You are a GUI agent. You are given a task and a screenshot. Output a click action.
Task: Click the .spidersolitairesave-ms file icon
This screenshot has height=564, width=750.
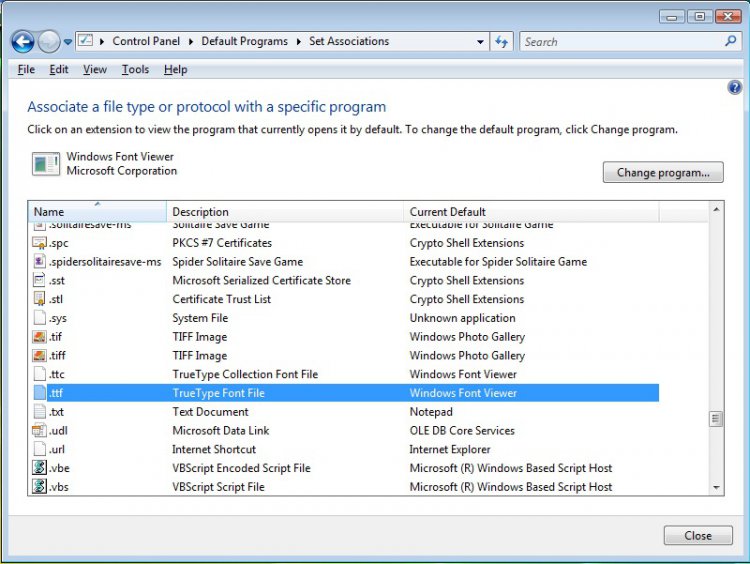39,261
